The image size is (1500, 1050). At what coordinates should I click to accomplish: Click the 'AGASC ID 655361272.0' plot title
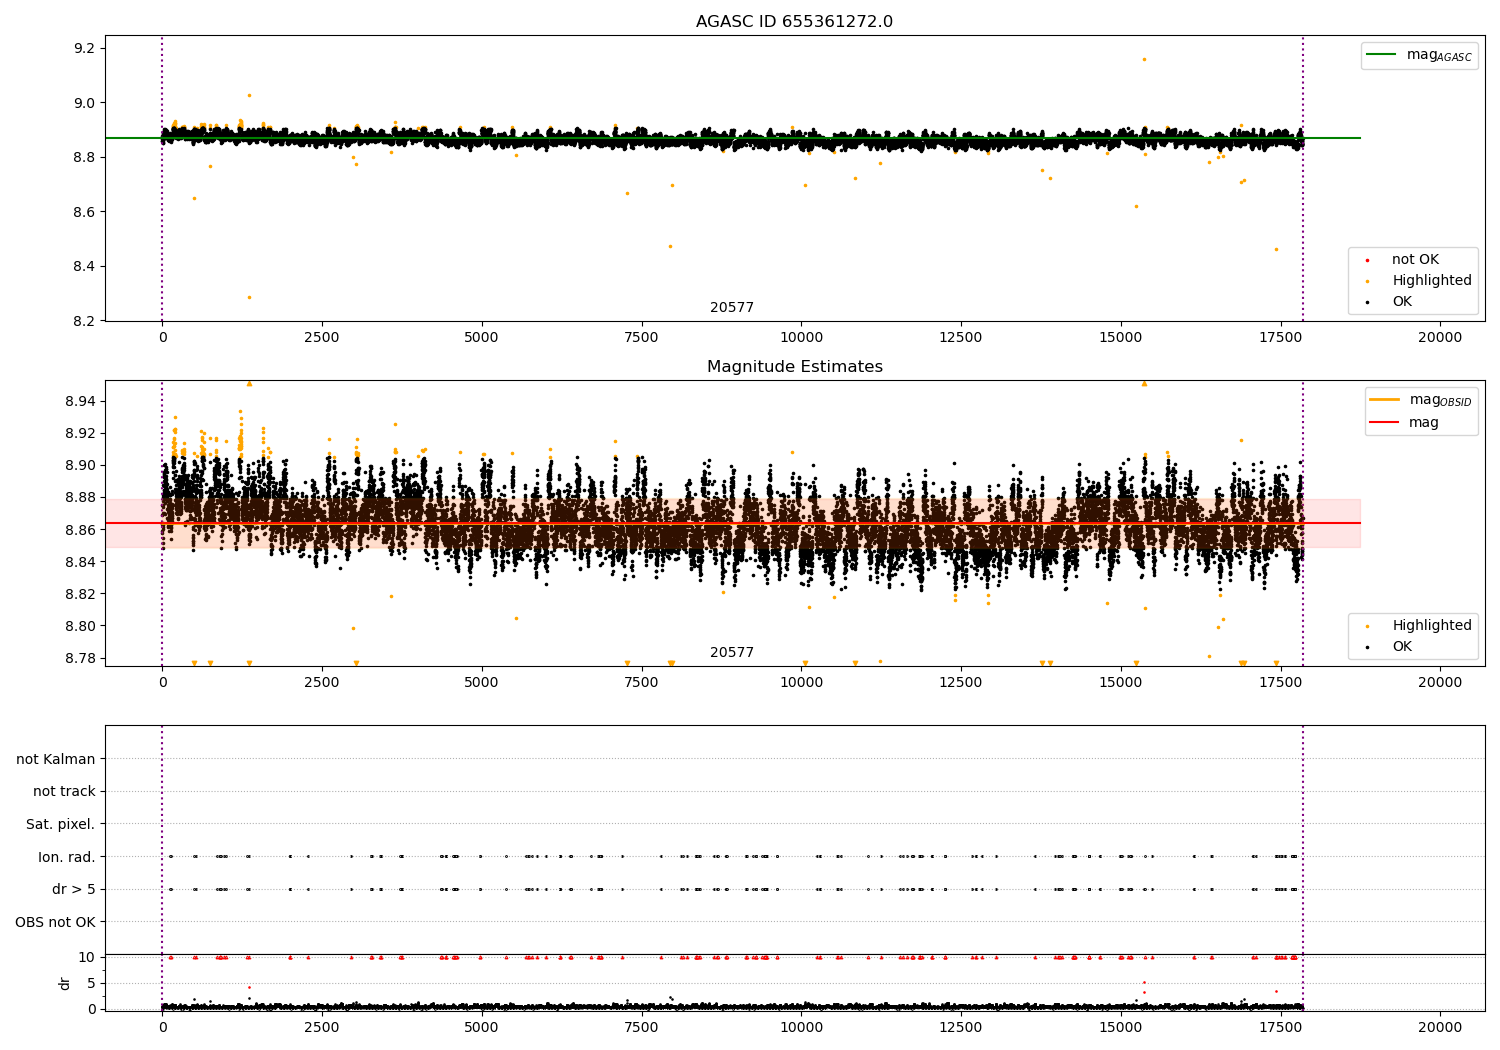tap(794, 22)
